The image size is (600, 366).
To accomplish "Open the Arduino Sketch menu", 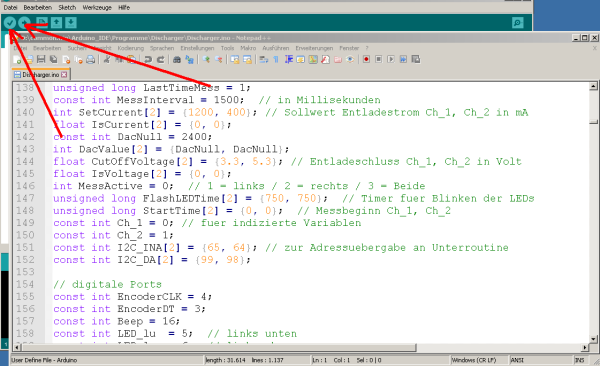I will [67, 8].
